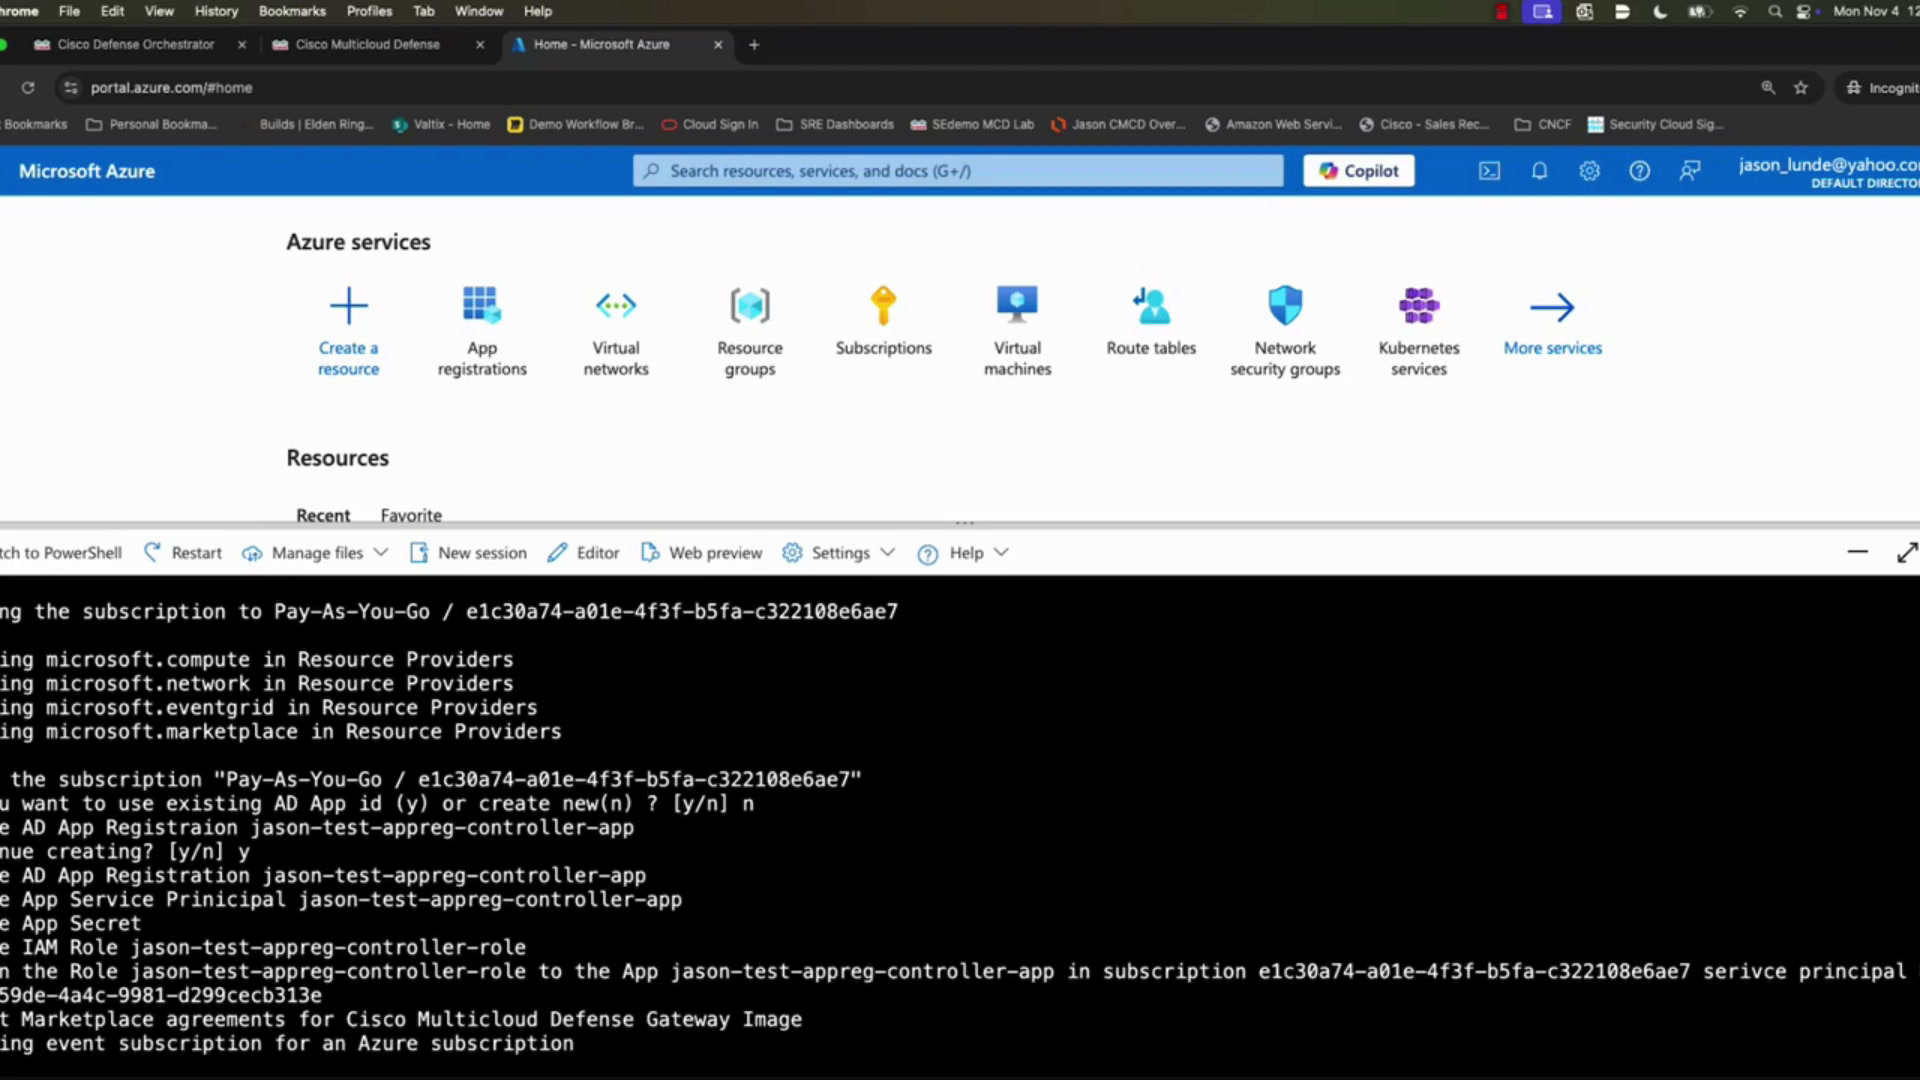The height and width of the screenshot is (1080, 1920).
Task: Open Azure help question mark icon
Action: pyautogui.click(x=1639, y=171)
